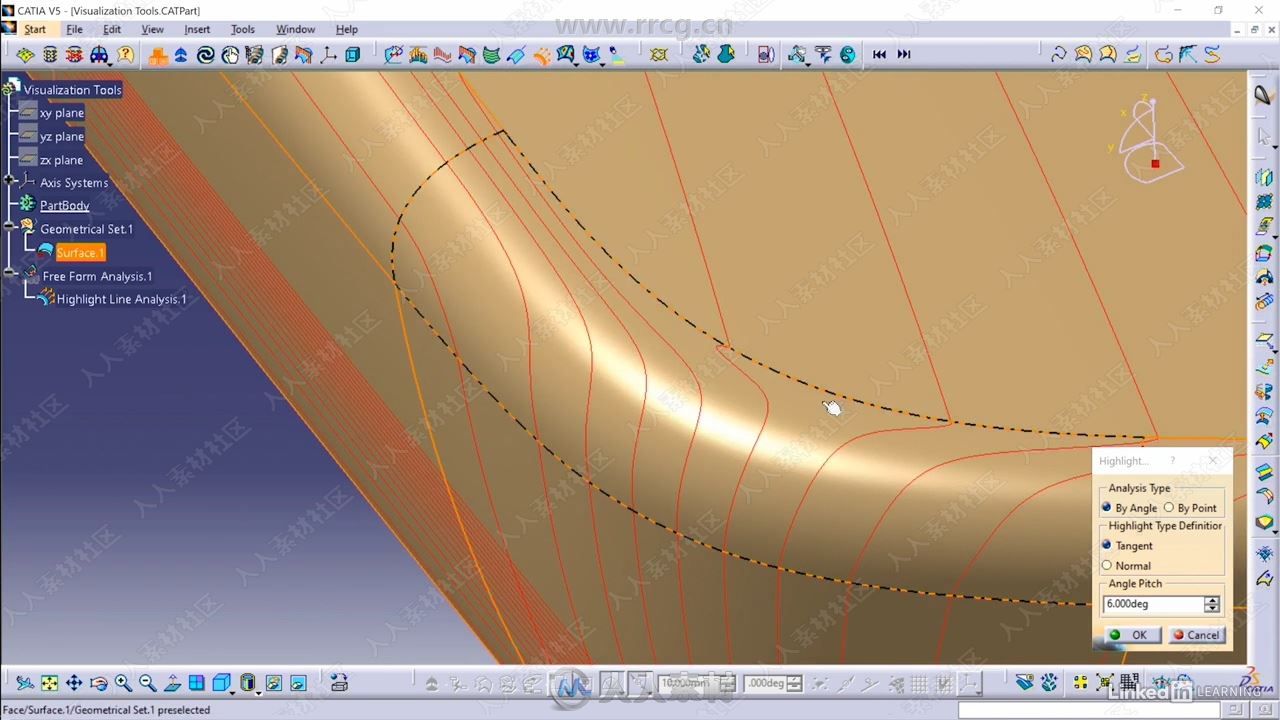
Task: Open the File menu
Action: 74,29
